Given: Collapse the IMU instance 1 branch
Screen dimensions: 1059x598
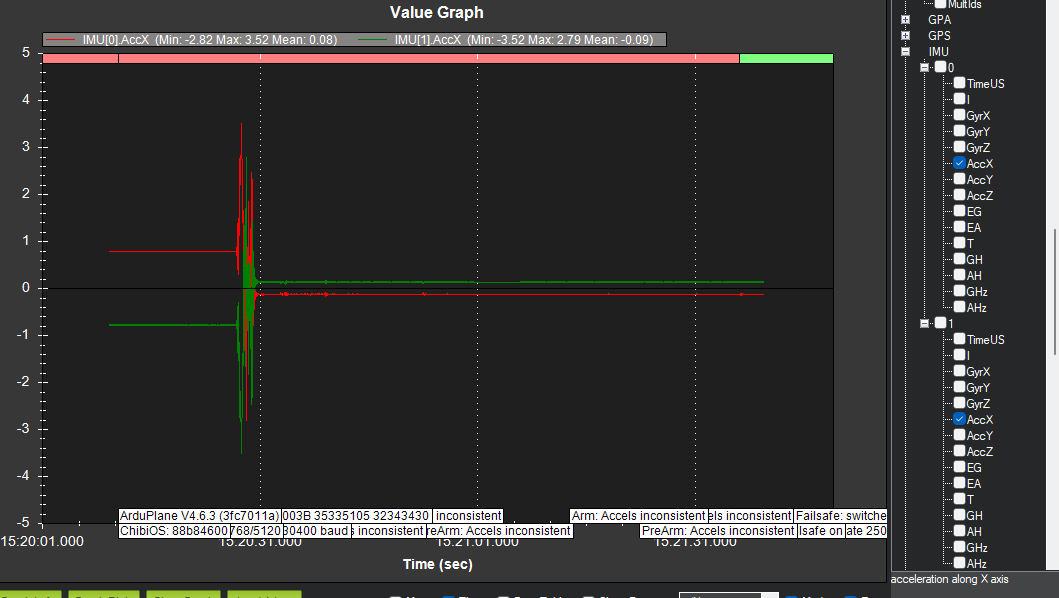Looking at the screenshot, I should point(925,324).
